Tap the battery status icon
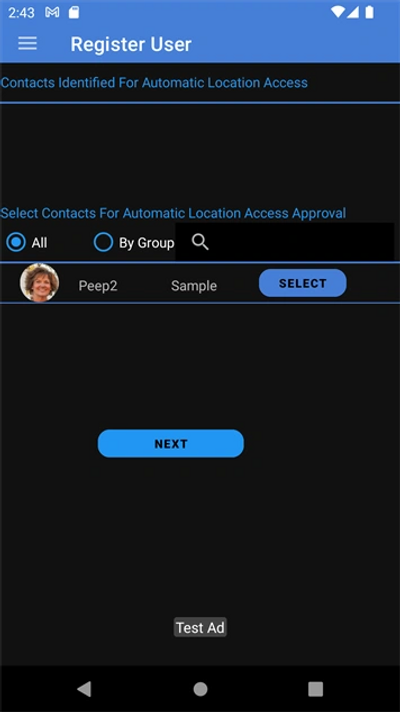 click(370, 12)
